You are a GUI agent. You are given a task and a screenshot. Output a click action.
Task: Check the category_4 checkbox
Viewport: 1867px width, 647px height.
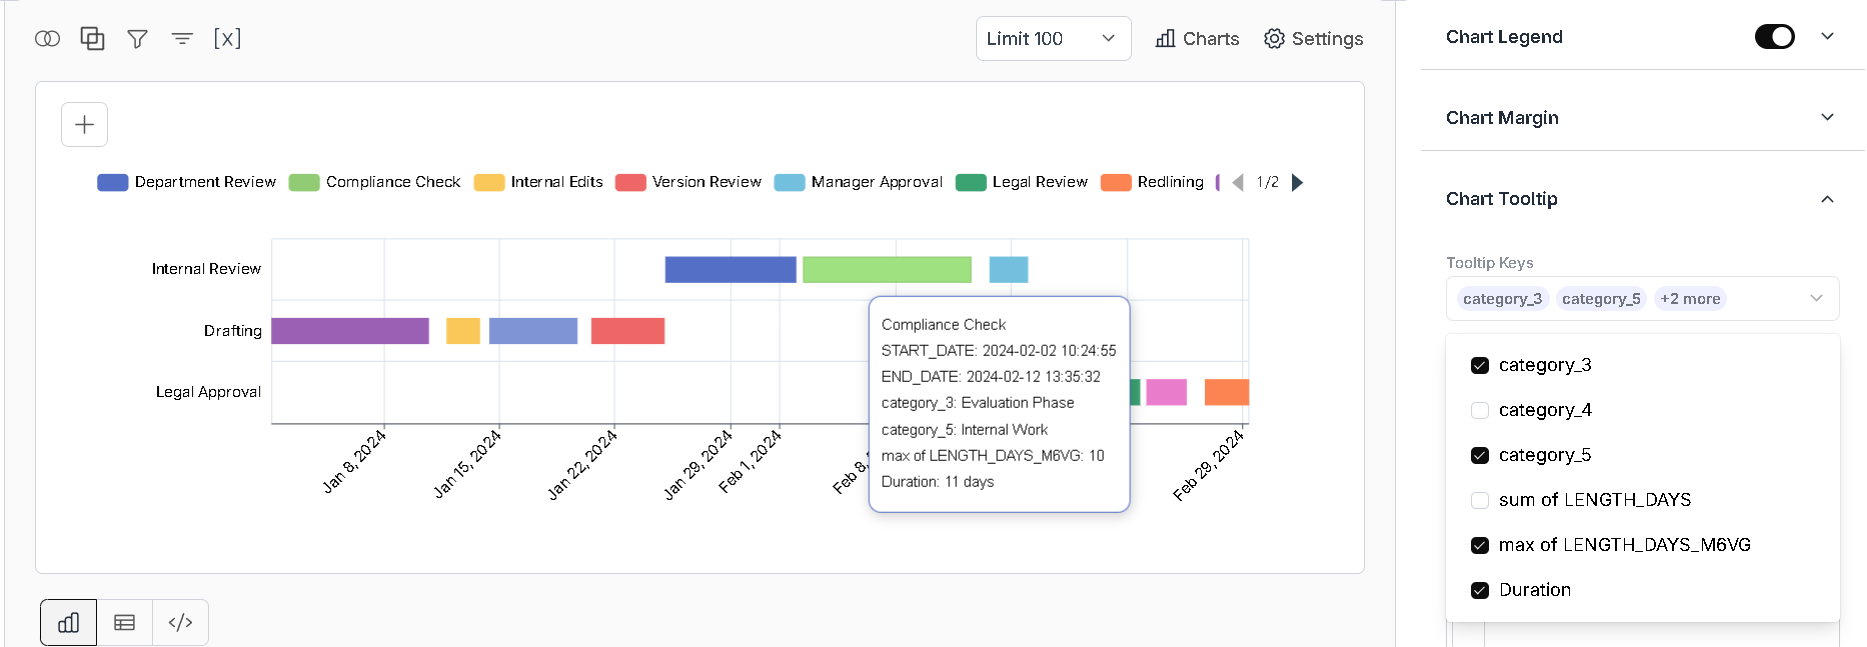[x=1480, y=410]
